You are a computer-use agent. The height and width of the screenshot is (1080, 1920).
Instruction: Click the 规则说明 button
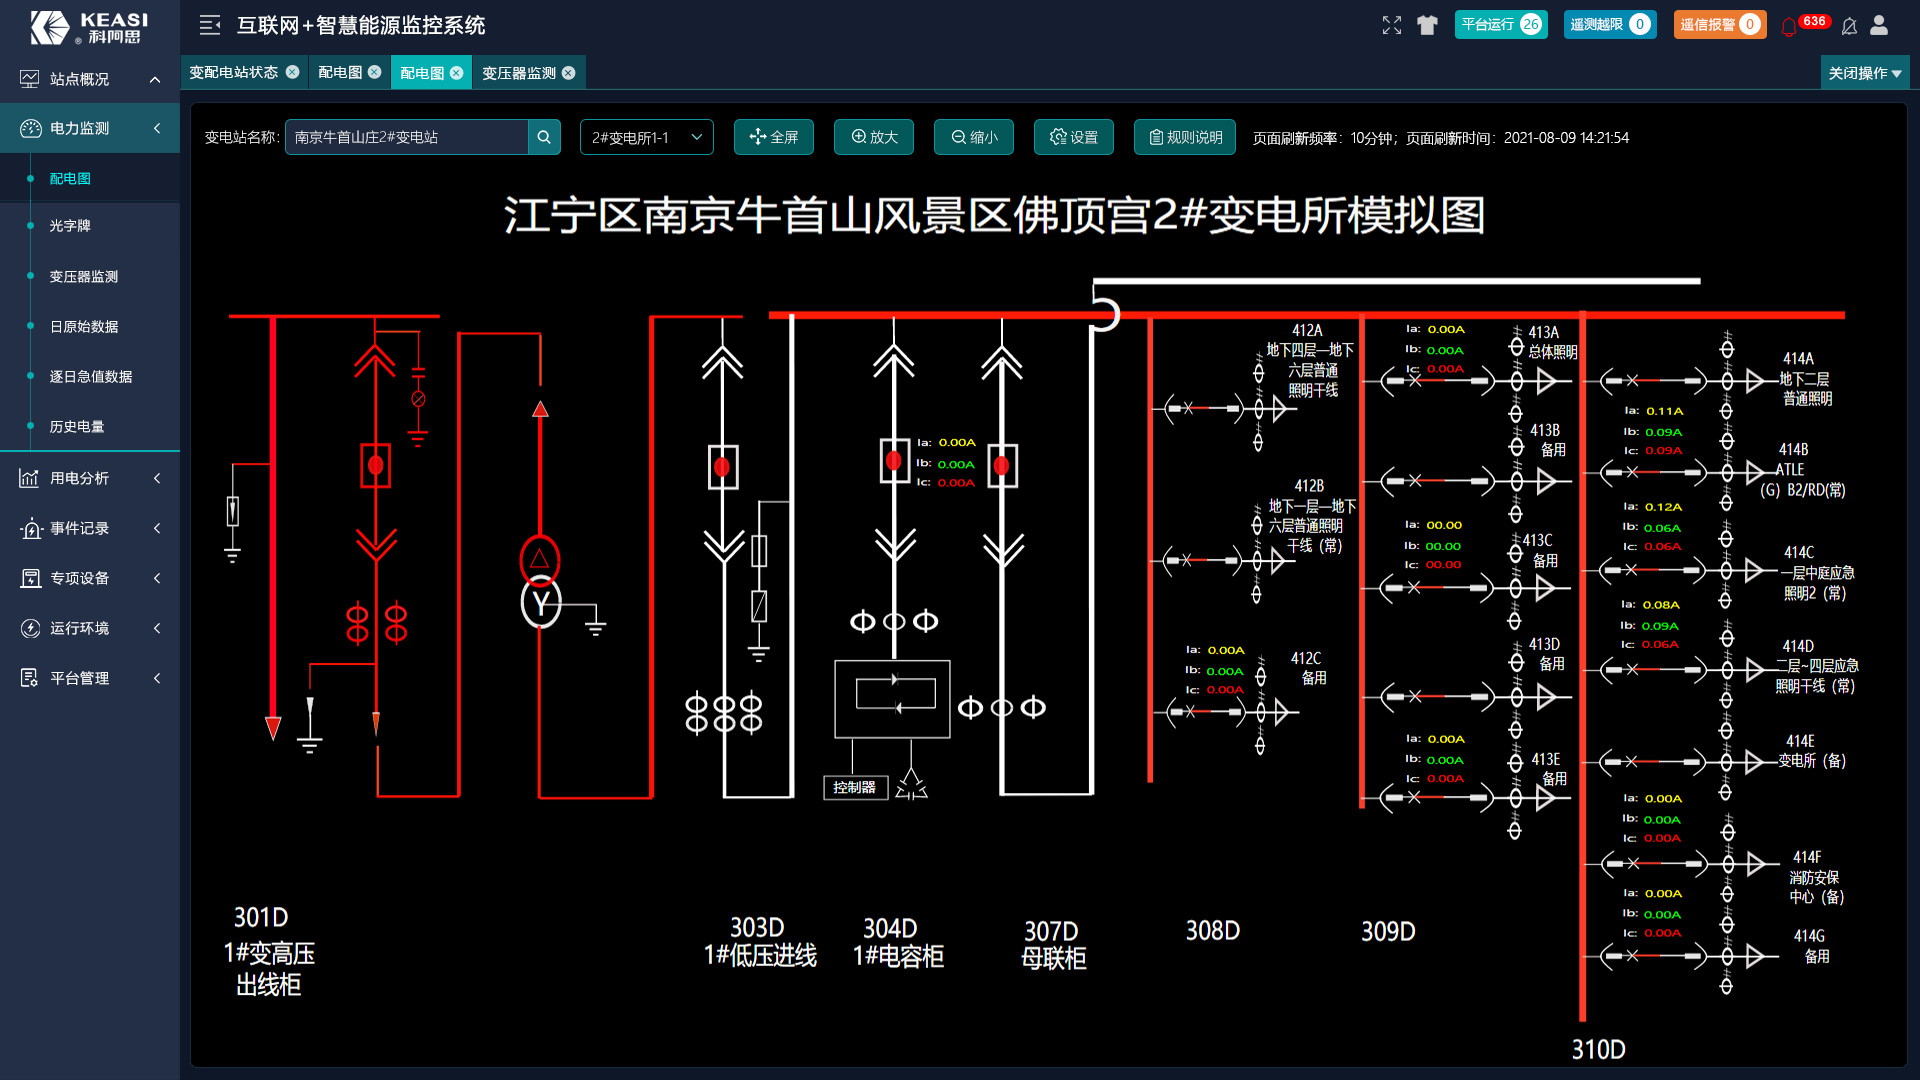[1184, 137]
